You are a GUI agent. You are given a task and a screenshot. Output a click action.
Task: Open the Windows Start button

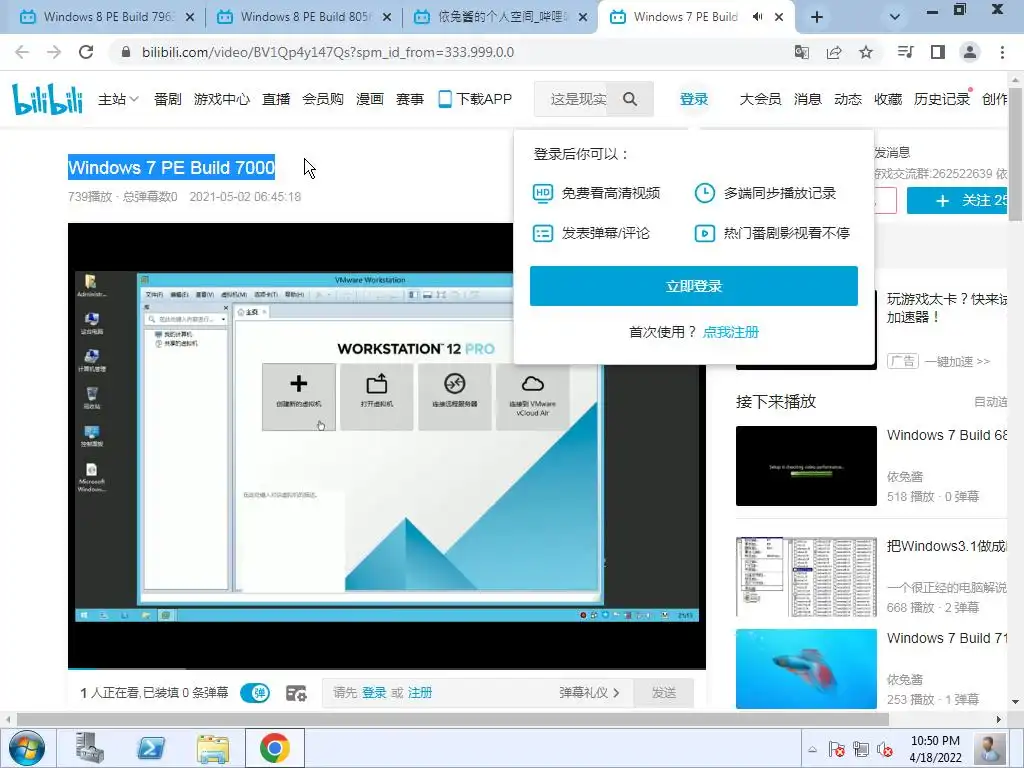pos(27,748)
